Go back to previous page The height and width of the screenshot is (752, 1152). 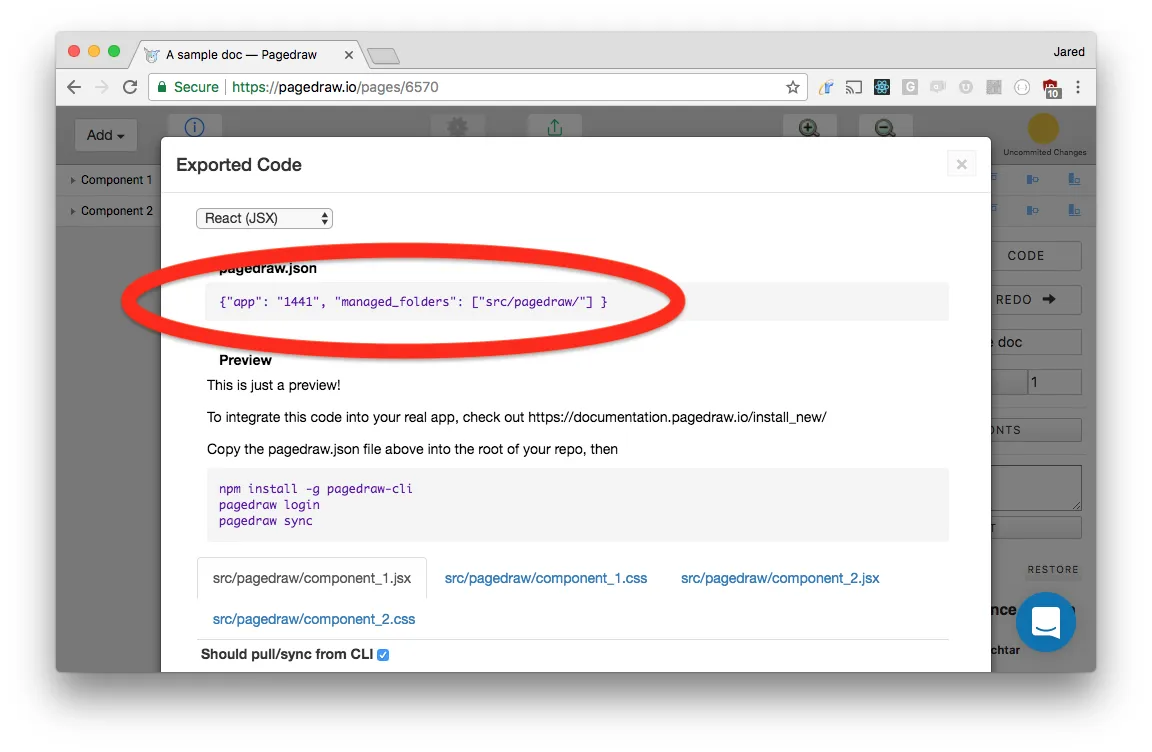[x=73, y=87]
